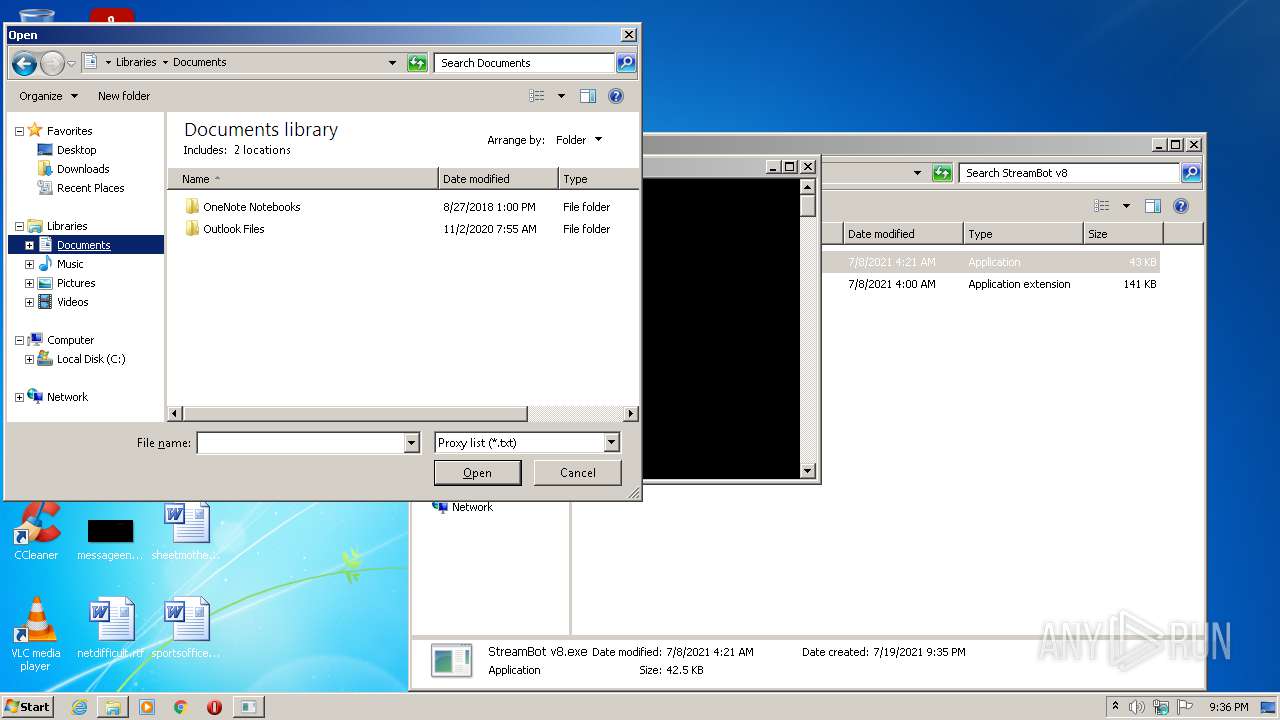
Task: Expand the Network tree node
Action: point(19,397)
